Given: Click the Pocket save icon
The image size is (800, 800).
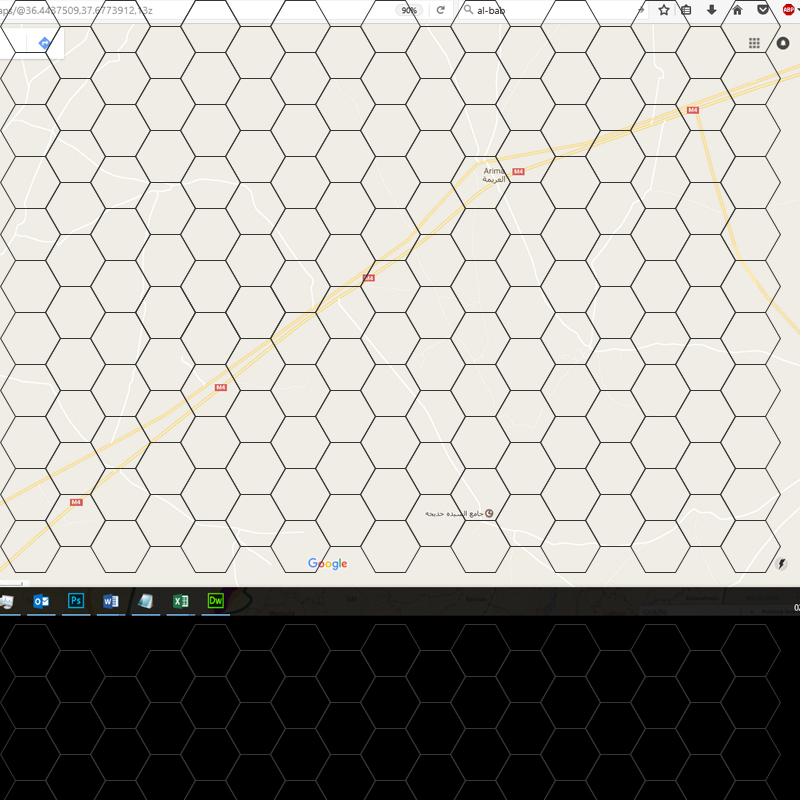Looking at the screenshot, I should tap(763, 10).
